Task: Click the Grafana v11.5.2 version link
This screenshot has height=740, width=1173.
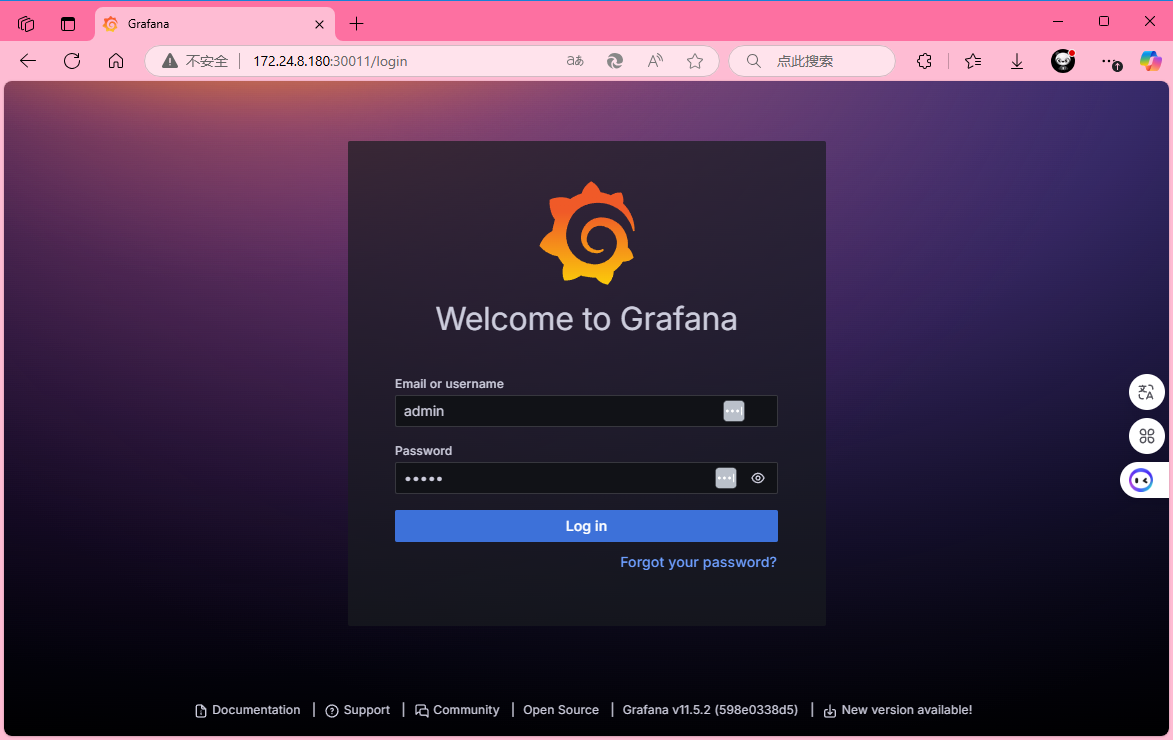Action: (x=710, y=710)
